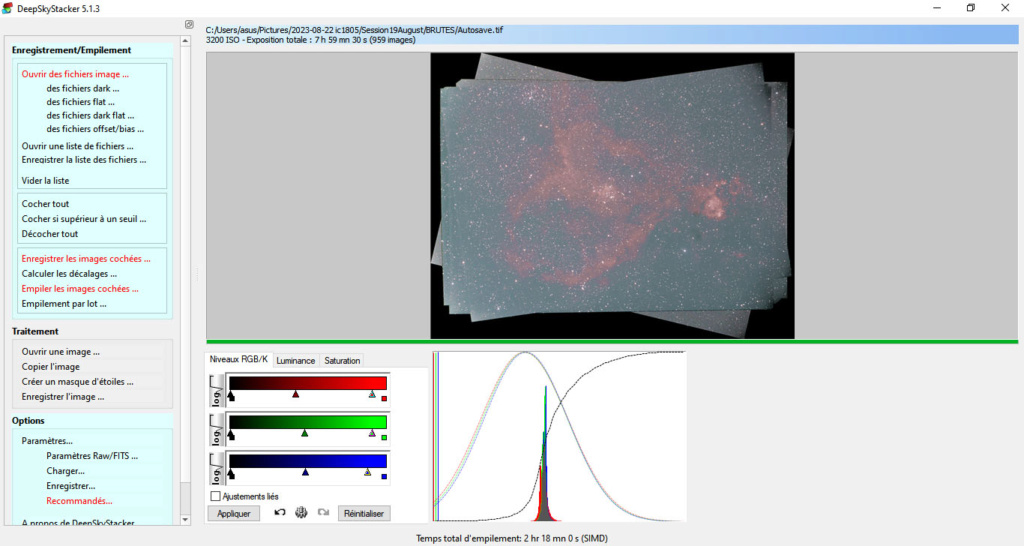Click the Enregistrement/Empilement section header
Viewport: 1024px width, 546px height.
tap(71, 50)
